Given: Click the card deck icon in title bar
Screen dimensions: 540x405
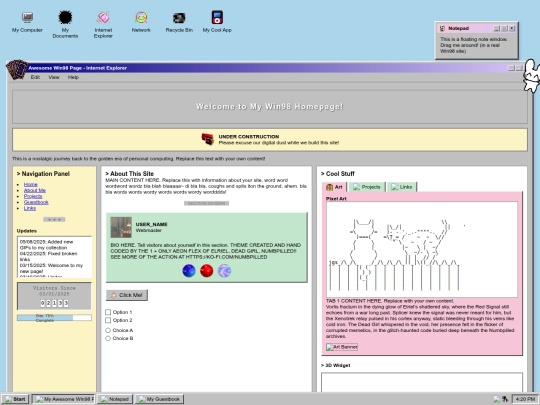Looking at the screenshot, I should point(17,69).
